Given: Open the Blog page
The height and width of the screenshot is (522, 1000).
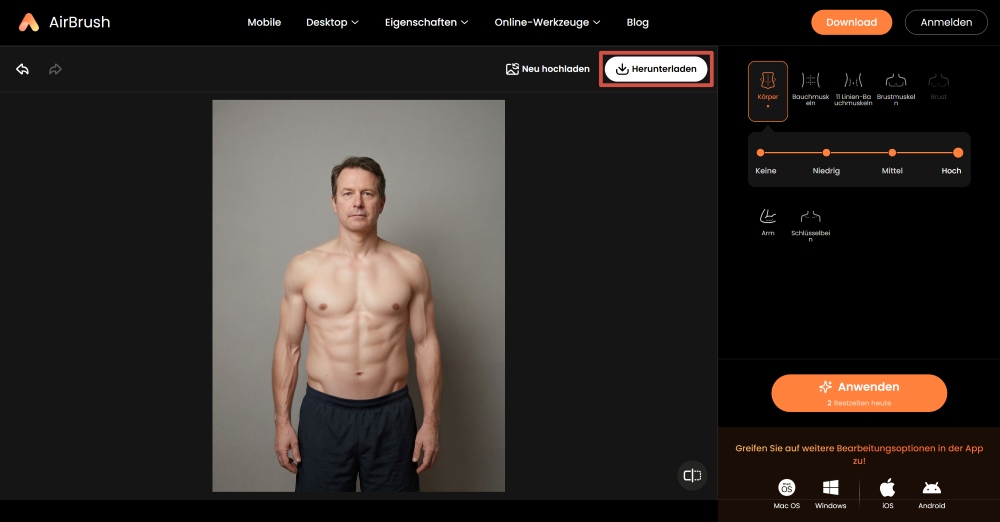Looking at the screenshot, I should (637, 22).
